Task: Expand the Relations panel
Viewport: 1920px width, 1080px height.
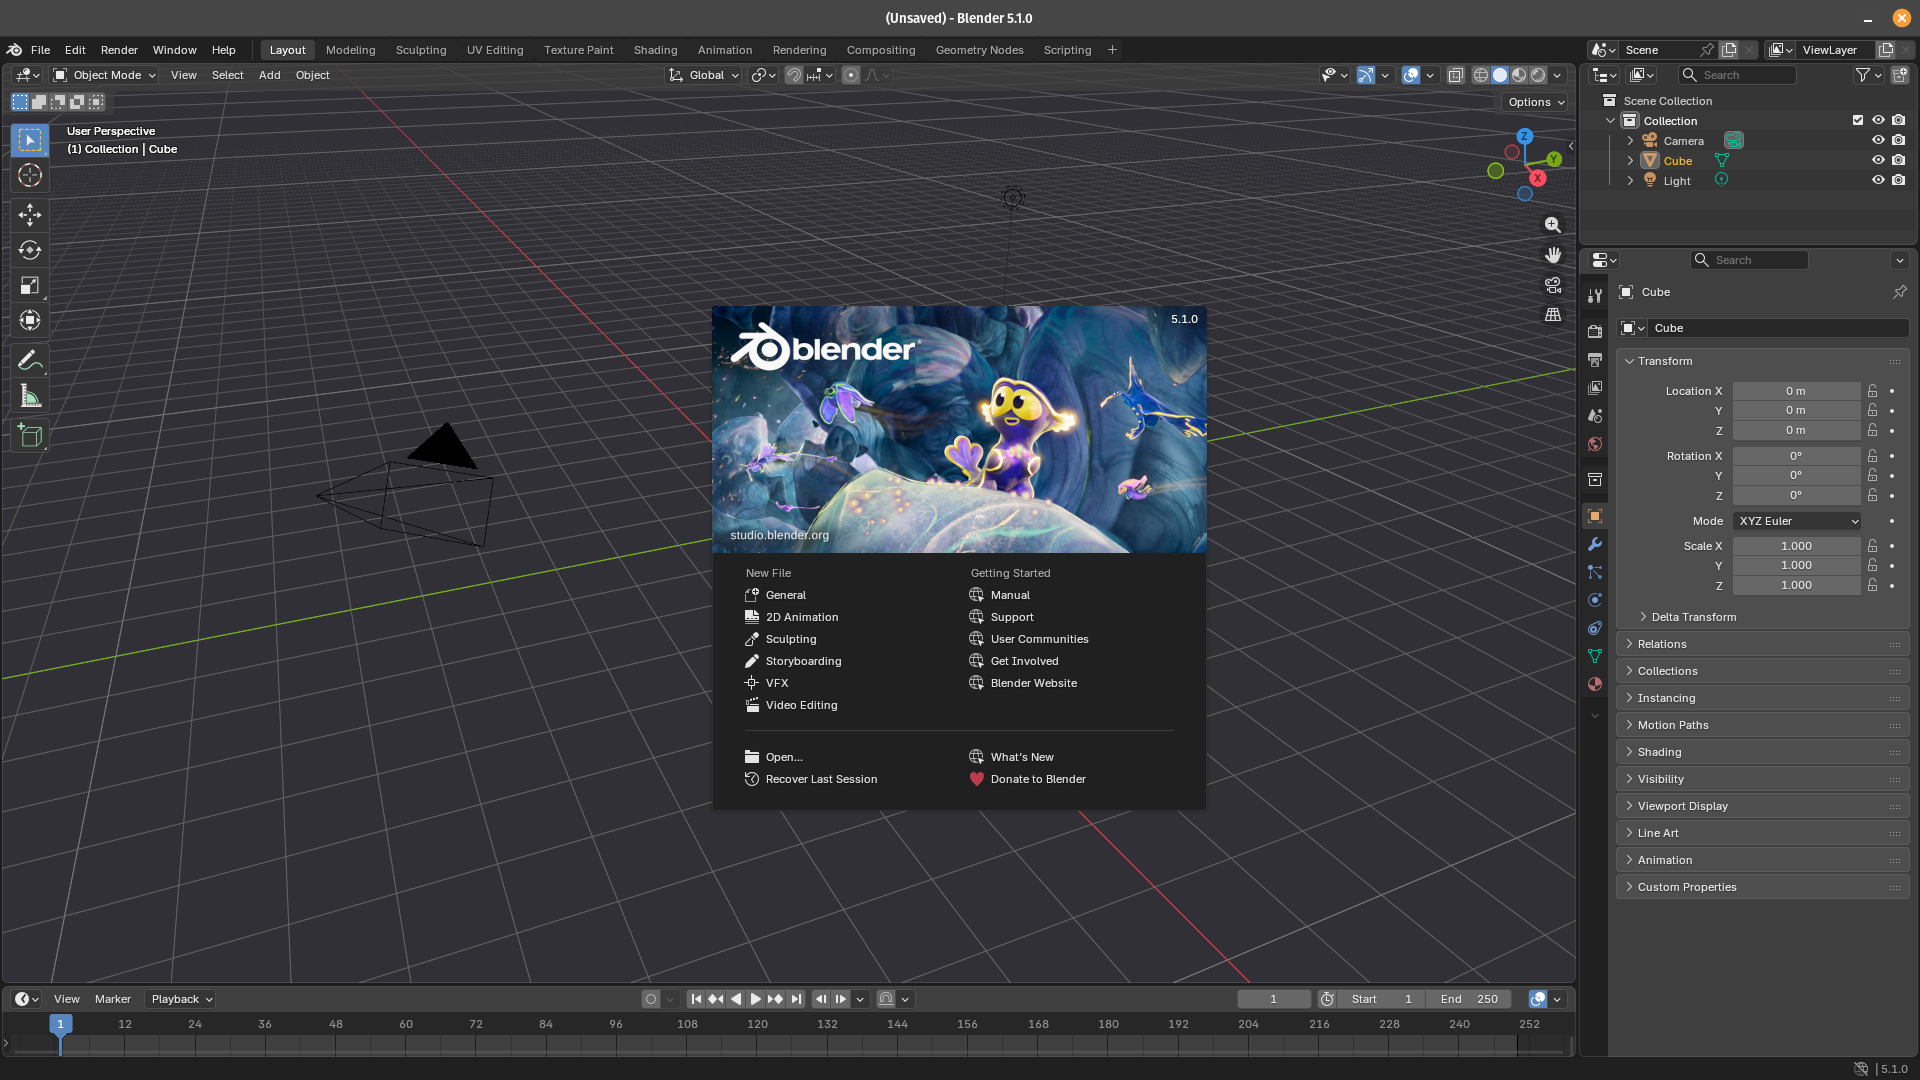Action: tap(1662, 644)
